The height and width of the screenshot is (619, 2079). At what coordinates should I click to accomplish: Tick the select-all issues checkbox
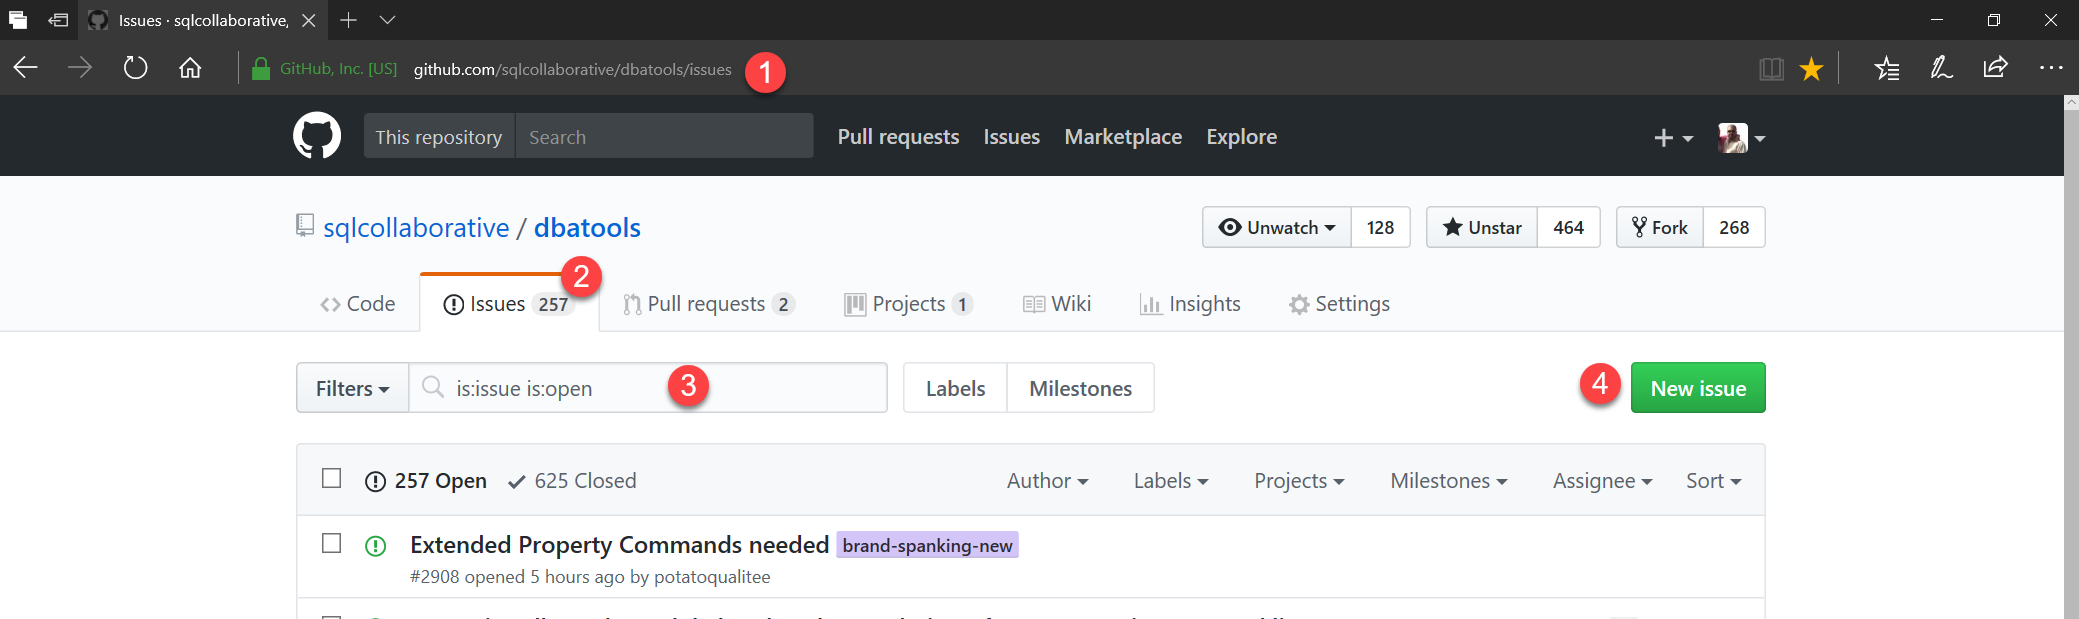332,479
